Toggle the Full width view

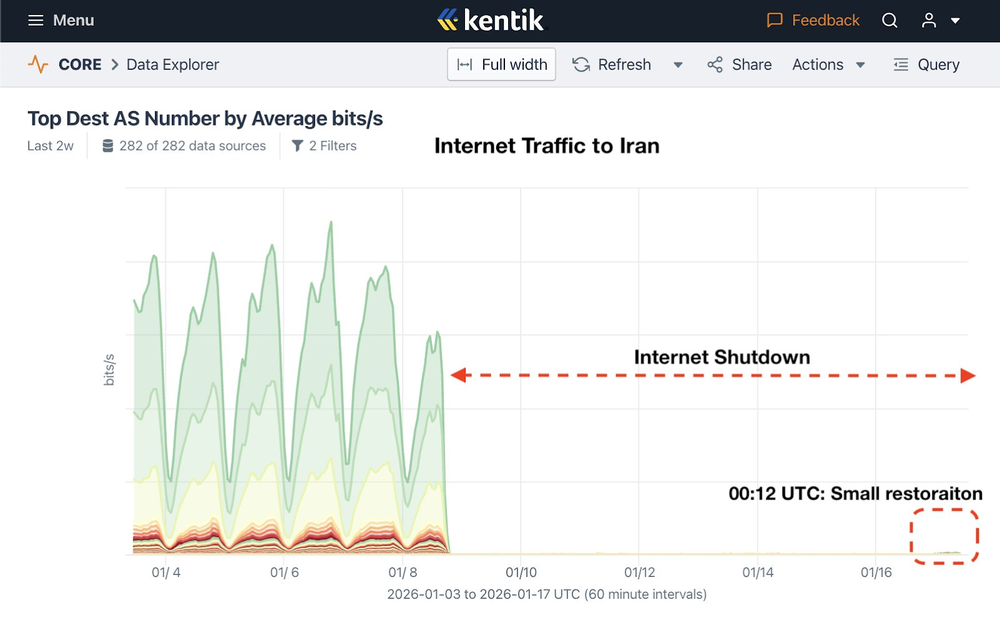point(502,65)
